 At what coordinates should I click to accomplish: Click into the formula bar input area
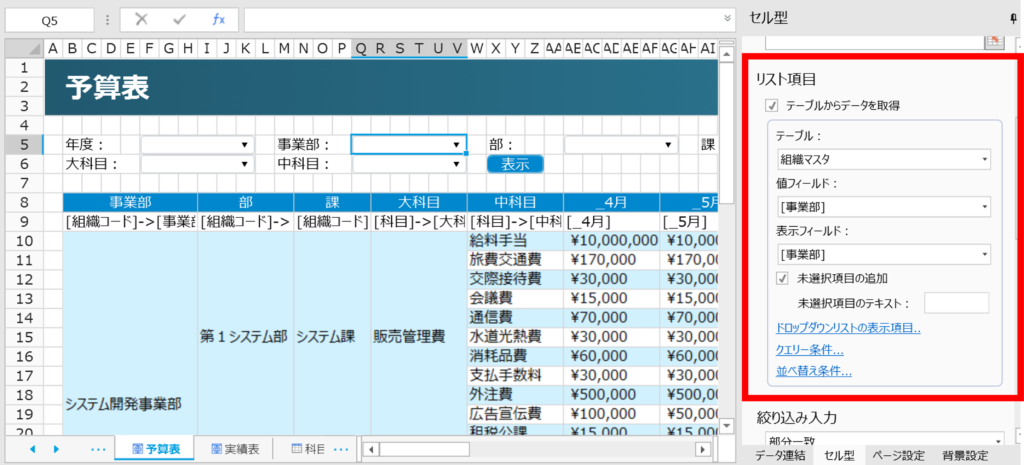(483, 20)
